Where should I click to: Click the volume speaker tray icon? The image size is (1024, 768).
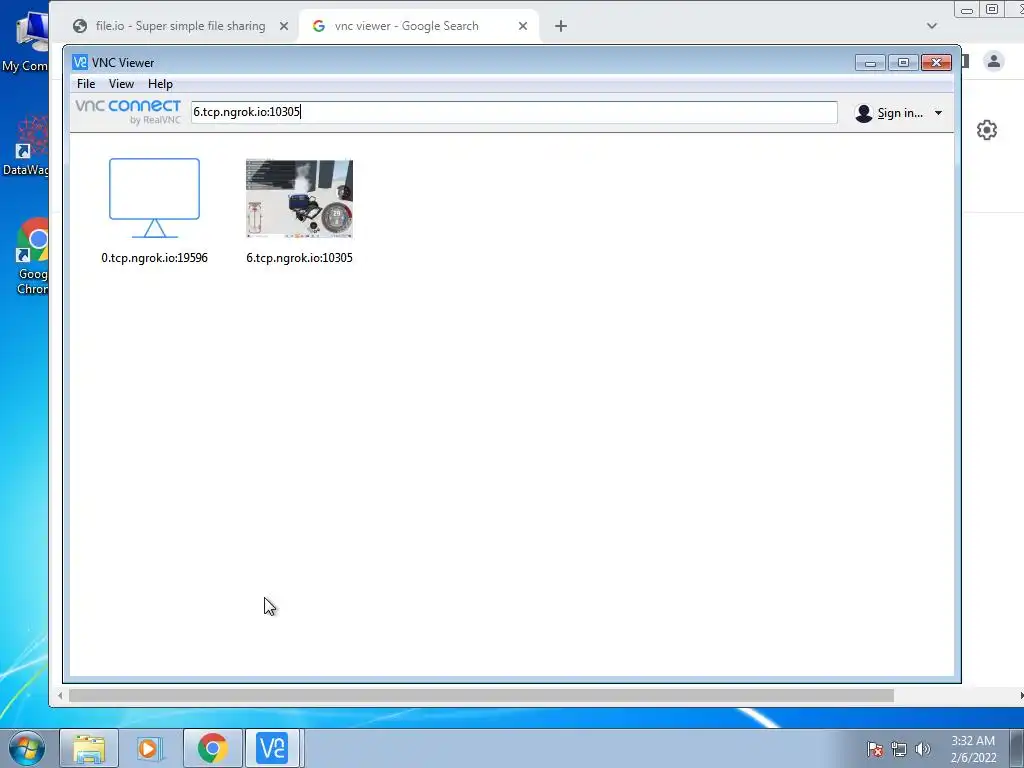[923, 749]
